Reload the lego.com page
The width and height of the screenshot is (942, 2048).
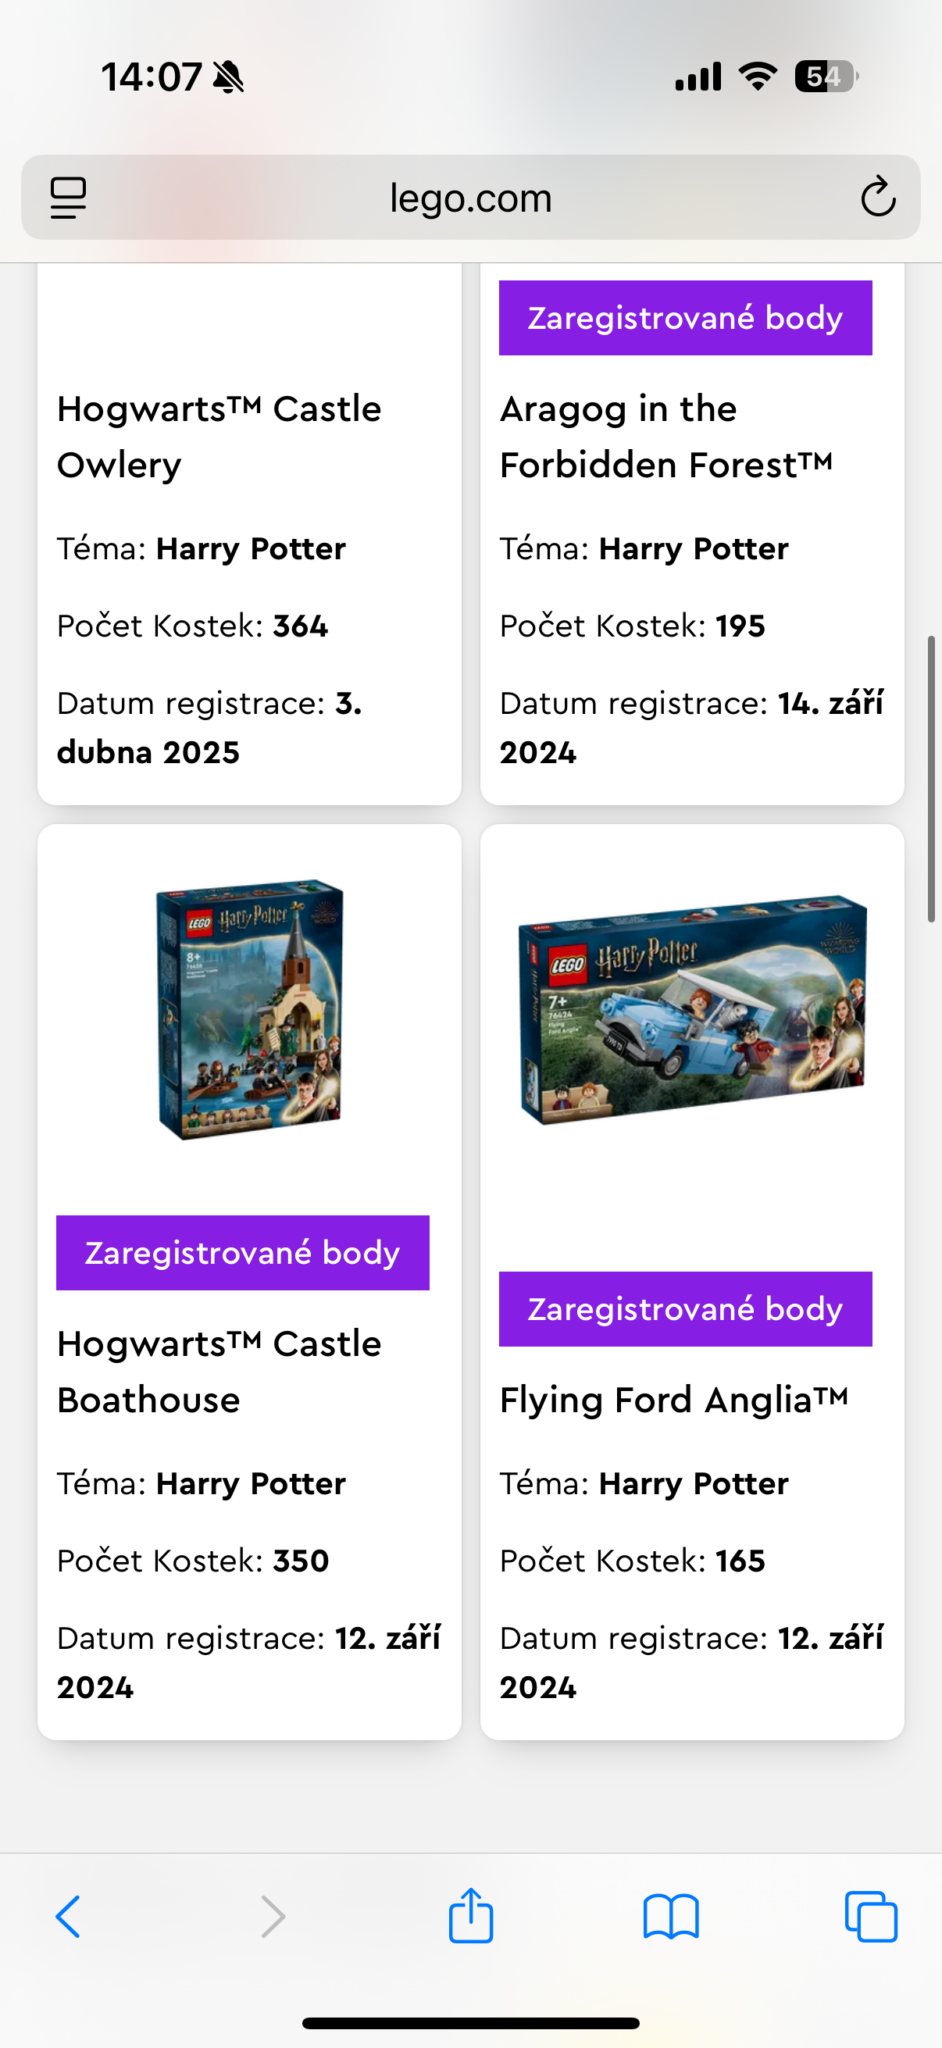click(x=877, y=197)
